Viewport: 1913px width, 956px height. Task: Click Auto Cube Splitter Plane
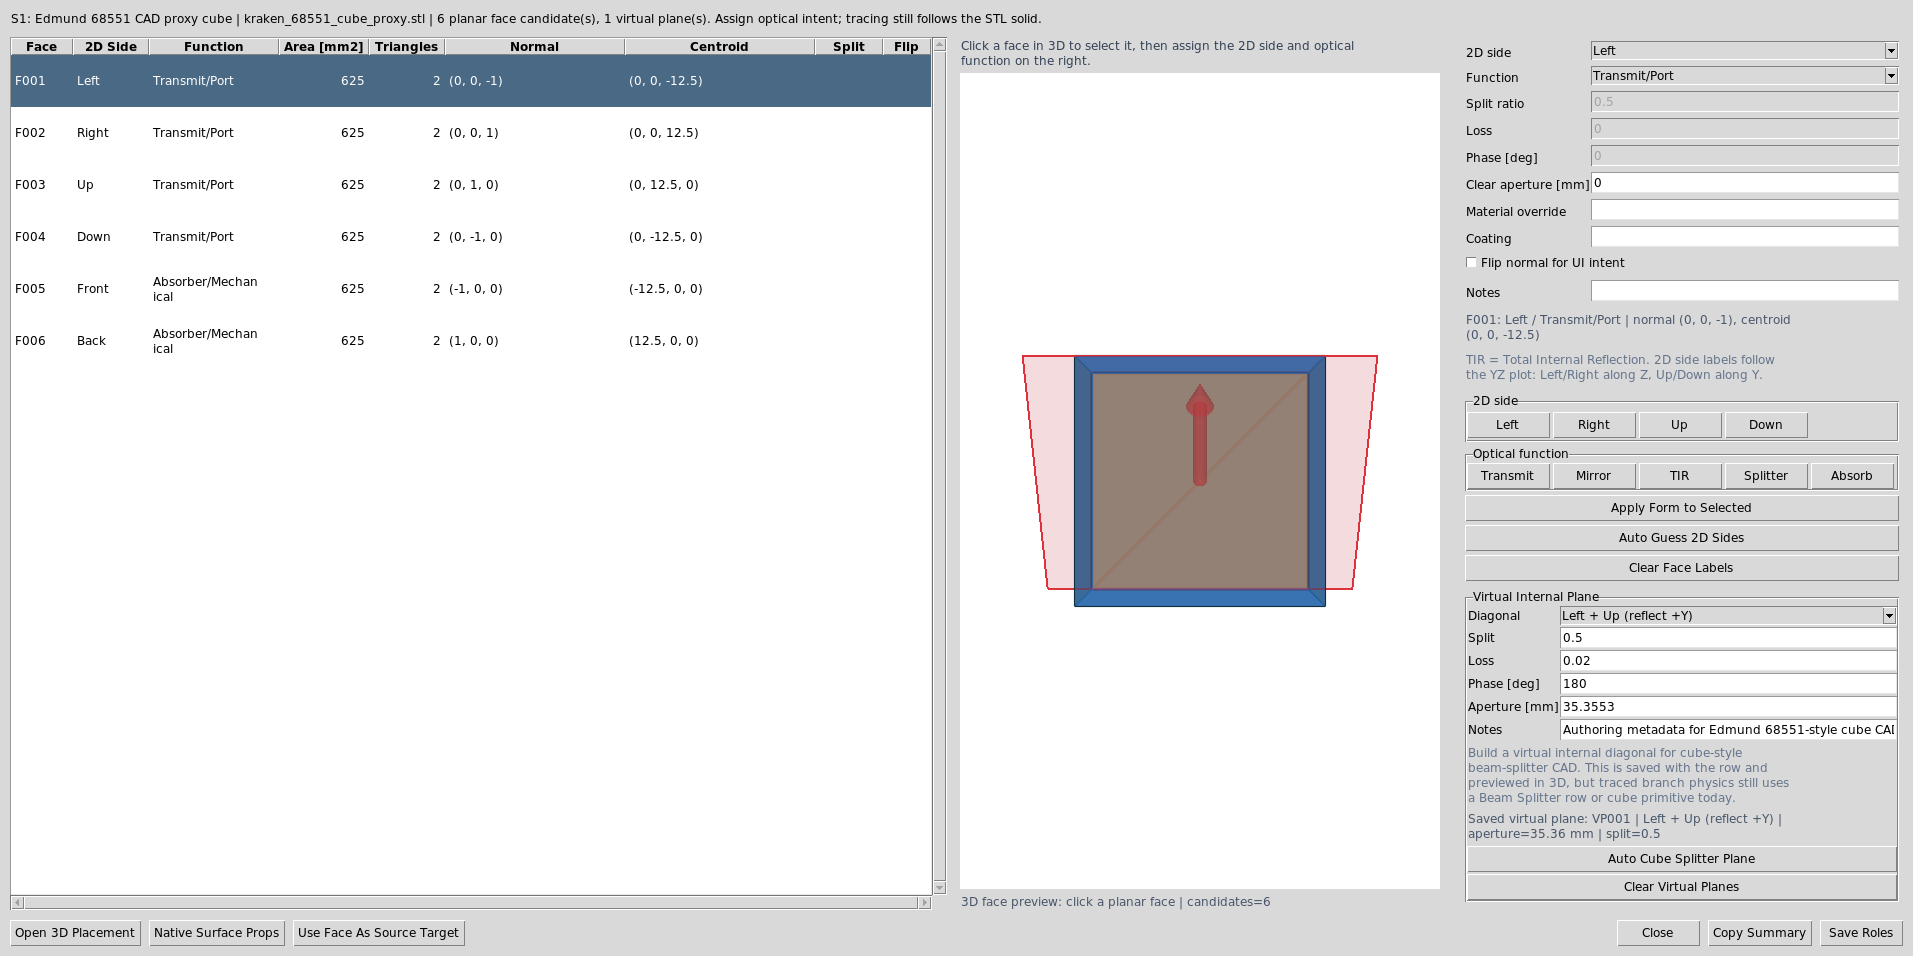tap(1681, 859)
